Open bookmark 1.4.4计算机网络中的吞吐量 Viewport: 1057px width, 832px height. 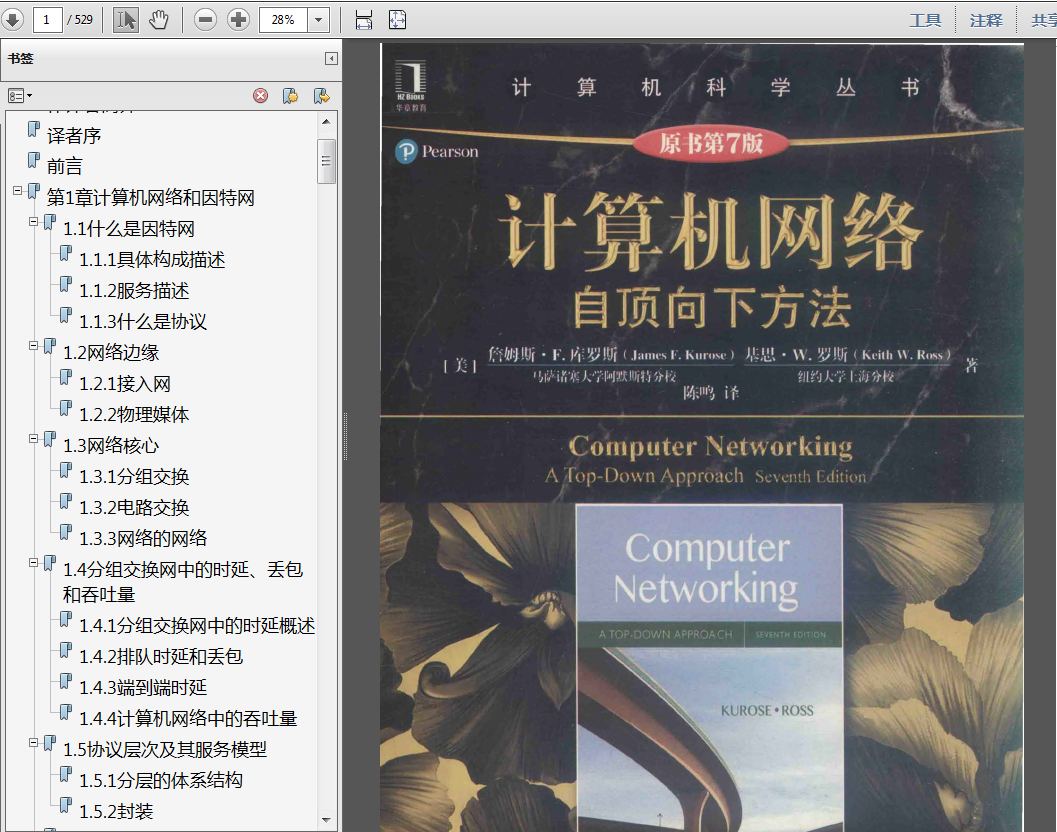click(188, 719)
